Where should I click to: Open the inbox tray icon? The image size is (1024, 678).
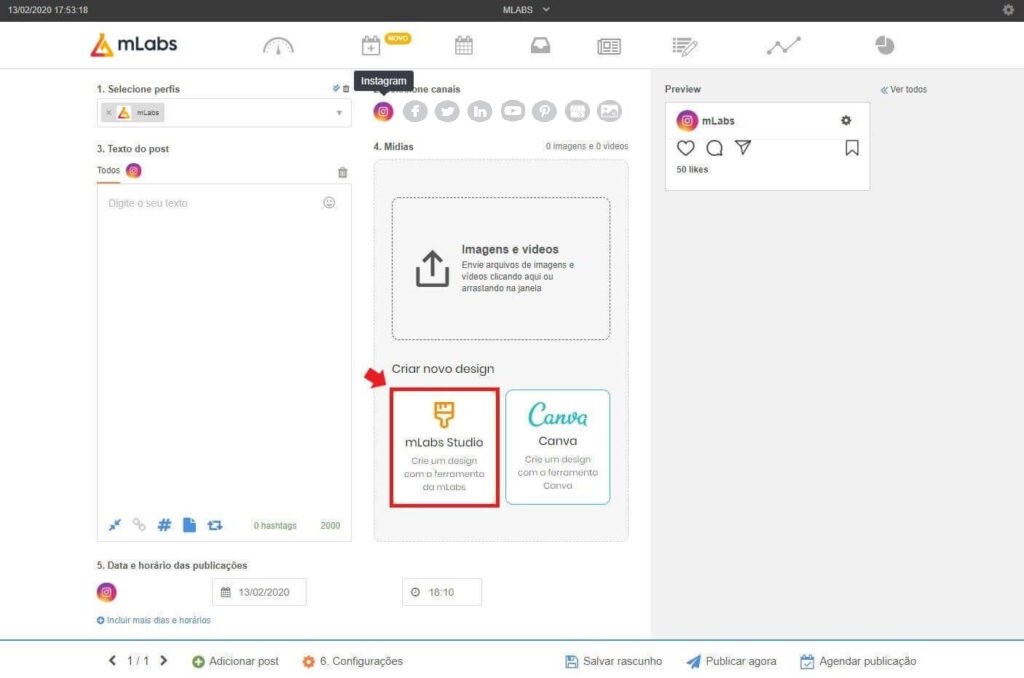pos(540,46)
